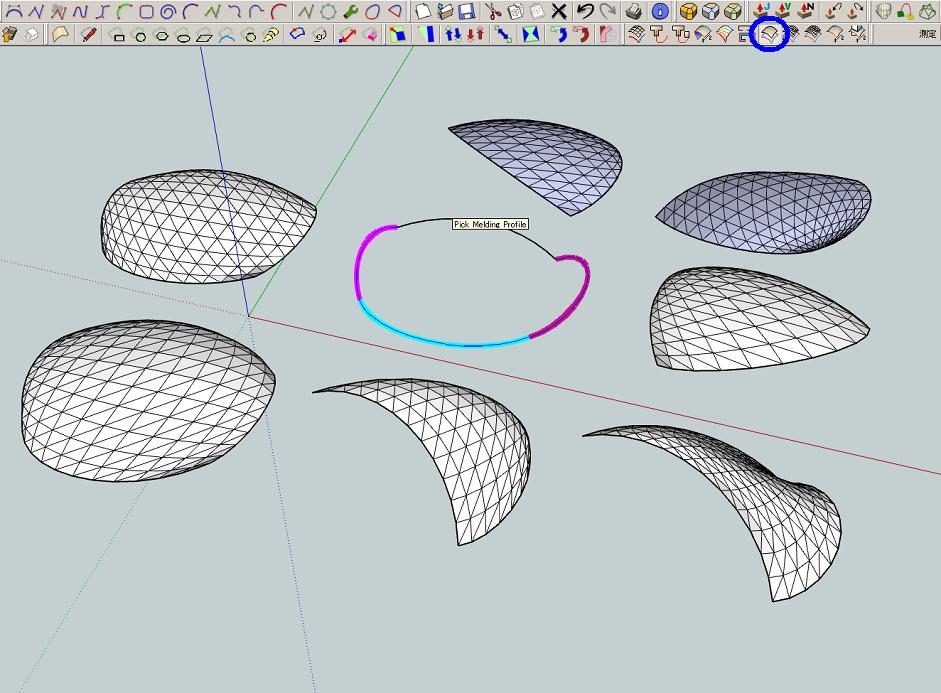Select the blue Sharp Corner tool
The height and width of the screenshot is (693, 941).
[711, 11]
